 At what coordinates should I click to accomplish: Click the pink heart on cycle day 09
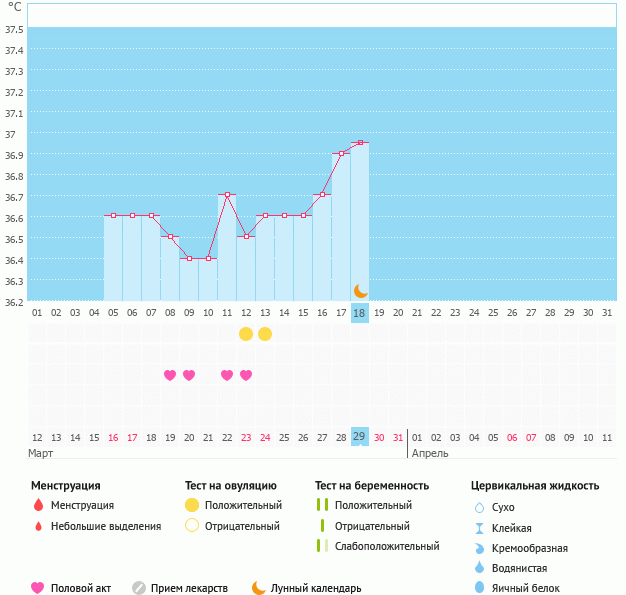click(x=189, y=375)
